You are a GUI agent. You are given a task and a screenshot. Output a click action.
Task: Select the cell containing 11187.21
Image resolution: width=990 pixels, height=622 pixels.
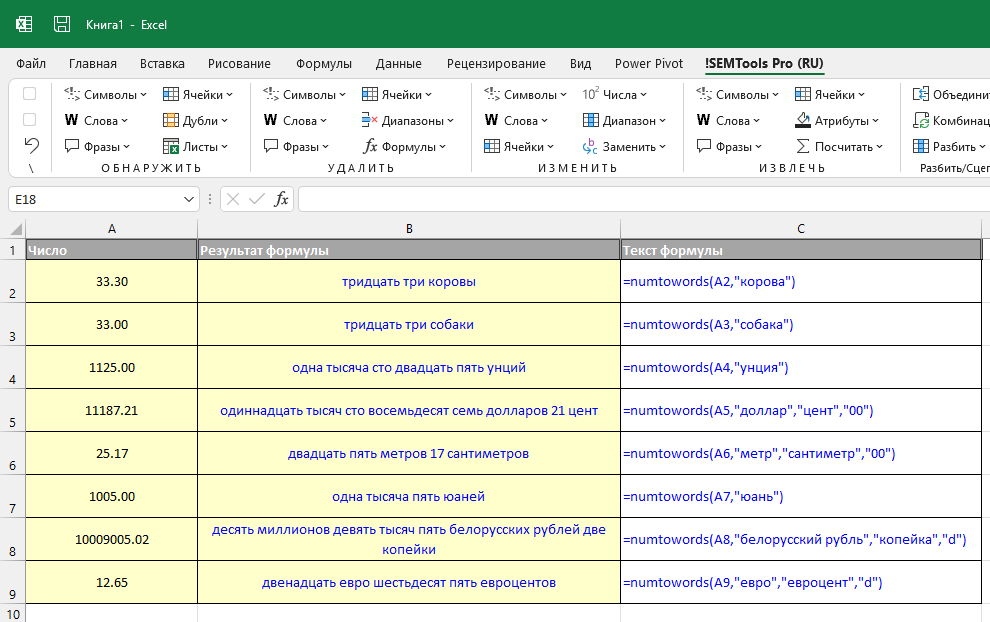[x=112, y=410]
